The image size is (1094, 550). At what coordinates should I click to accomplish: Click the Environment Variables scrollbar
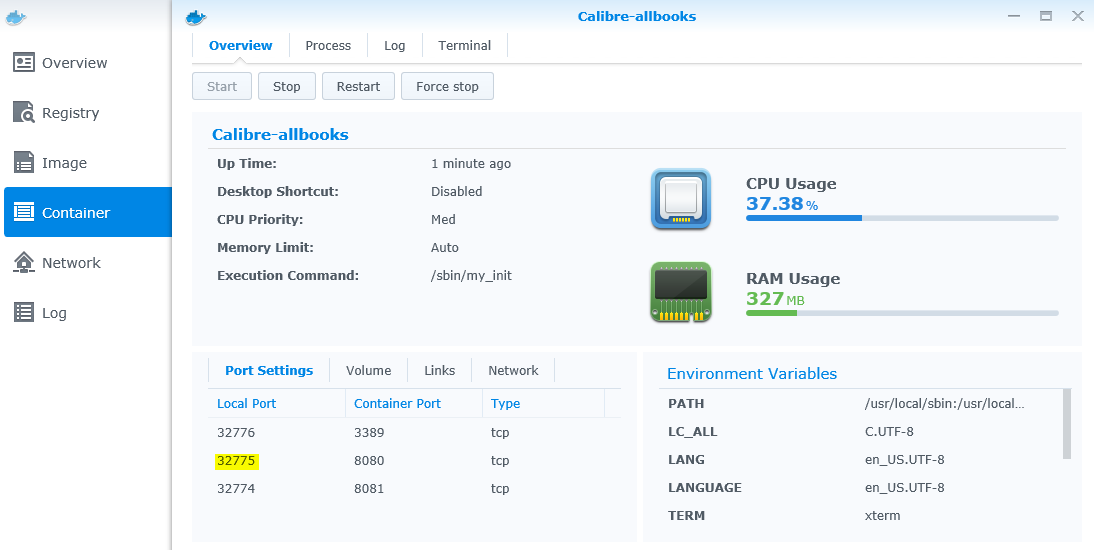tap(1066, 424)
